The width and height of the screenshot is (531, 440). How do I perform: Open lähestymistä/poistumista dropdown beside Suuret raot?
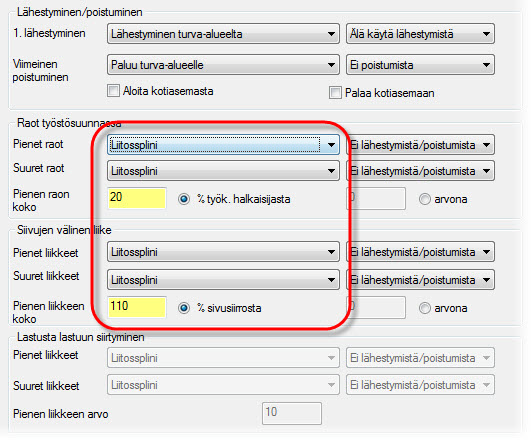click(x=420, y=171)
